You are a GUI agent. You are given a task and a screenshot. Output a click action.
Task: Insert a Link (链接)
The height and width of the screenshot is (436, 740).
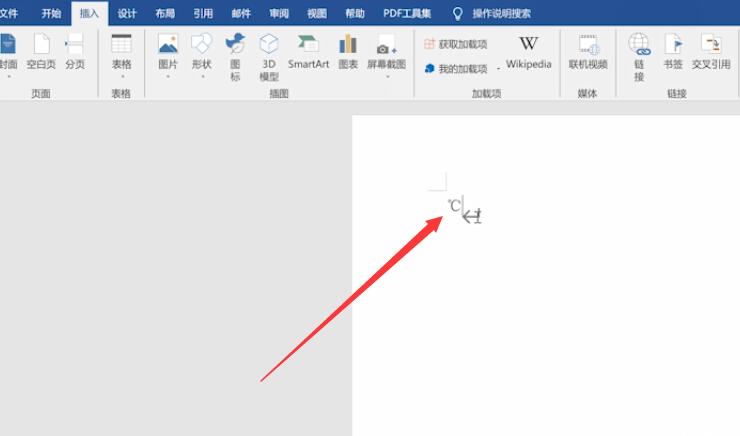(x=639, y=58)
